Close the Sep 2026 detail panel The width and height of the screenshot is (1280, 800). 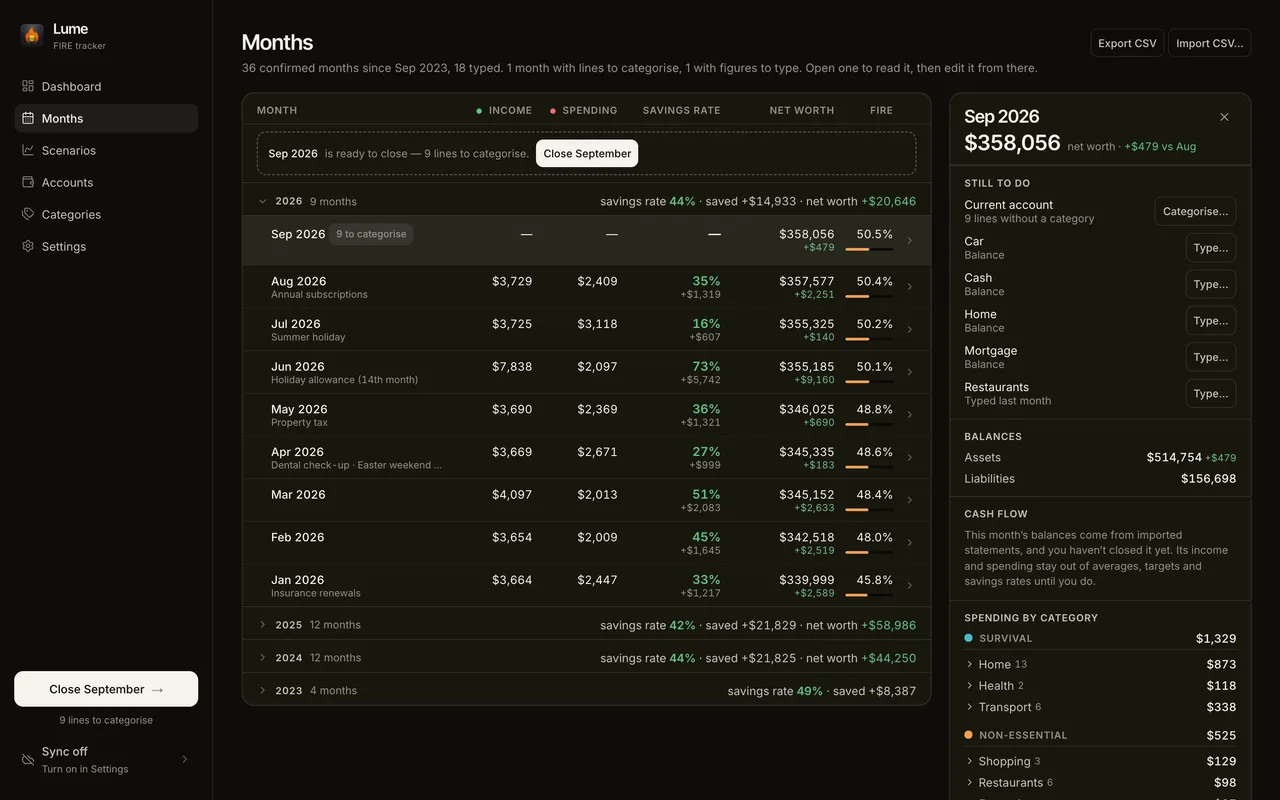(x=1224, y=117)
